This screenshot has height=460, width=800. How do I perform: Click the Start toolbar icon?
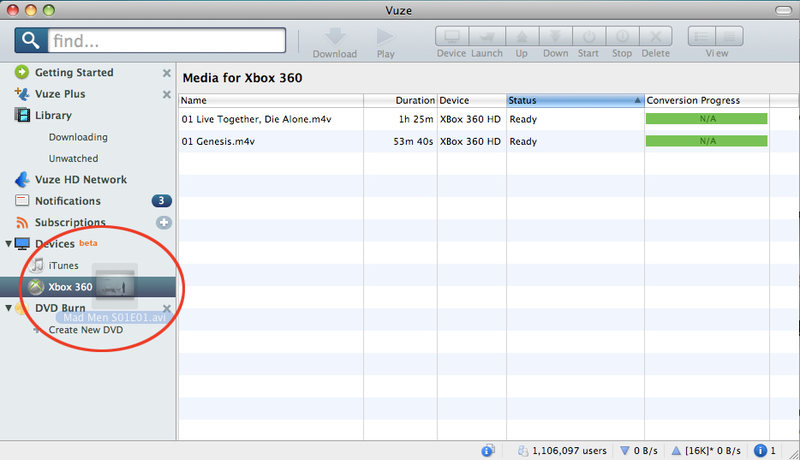click(x=588, y=36)
